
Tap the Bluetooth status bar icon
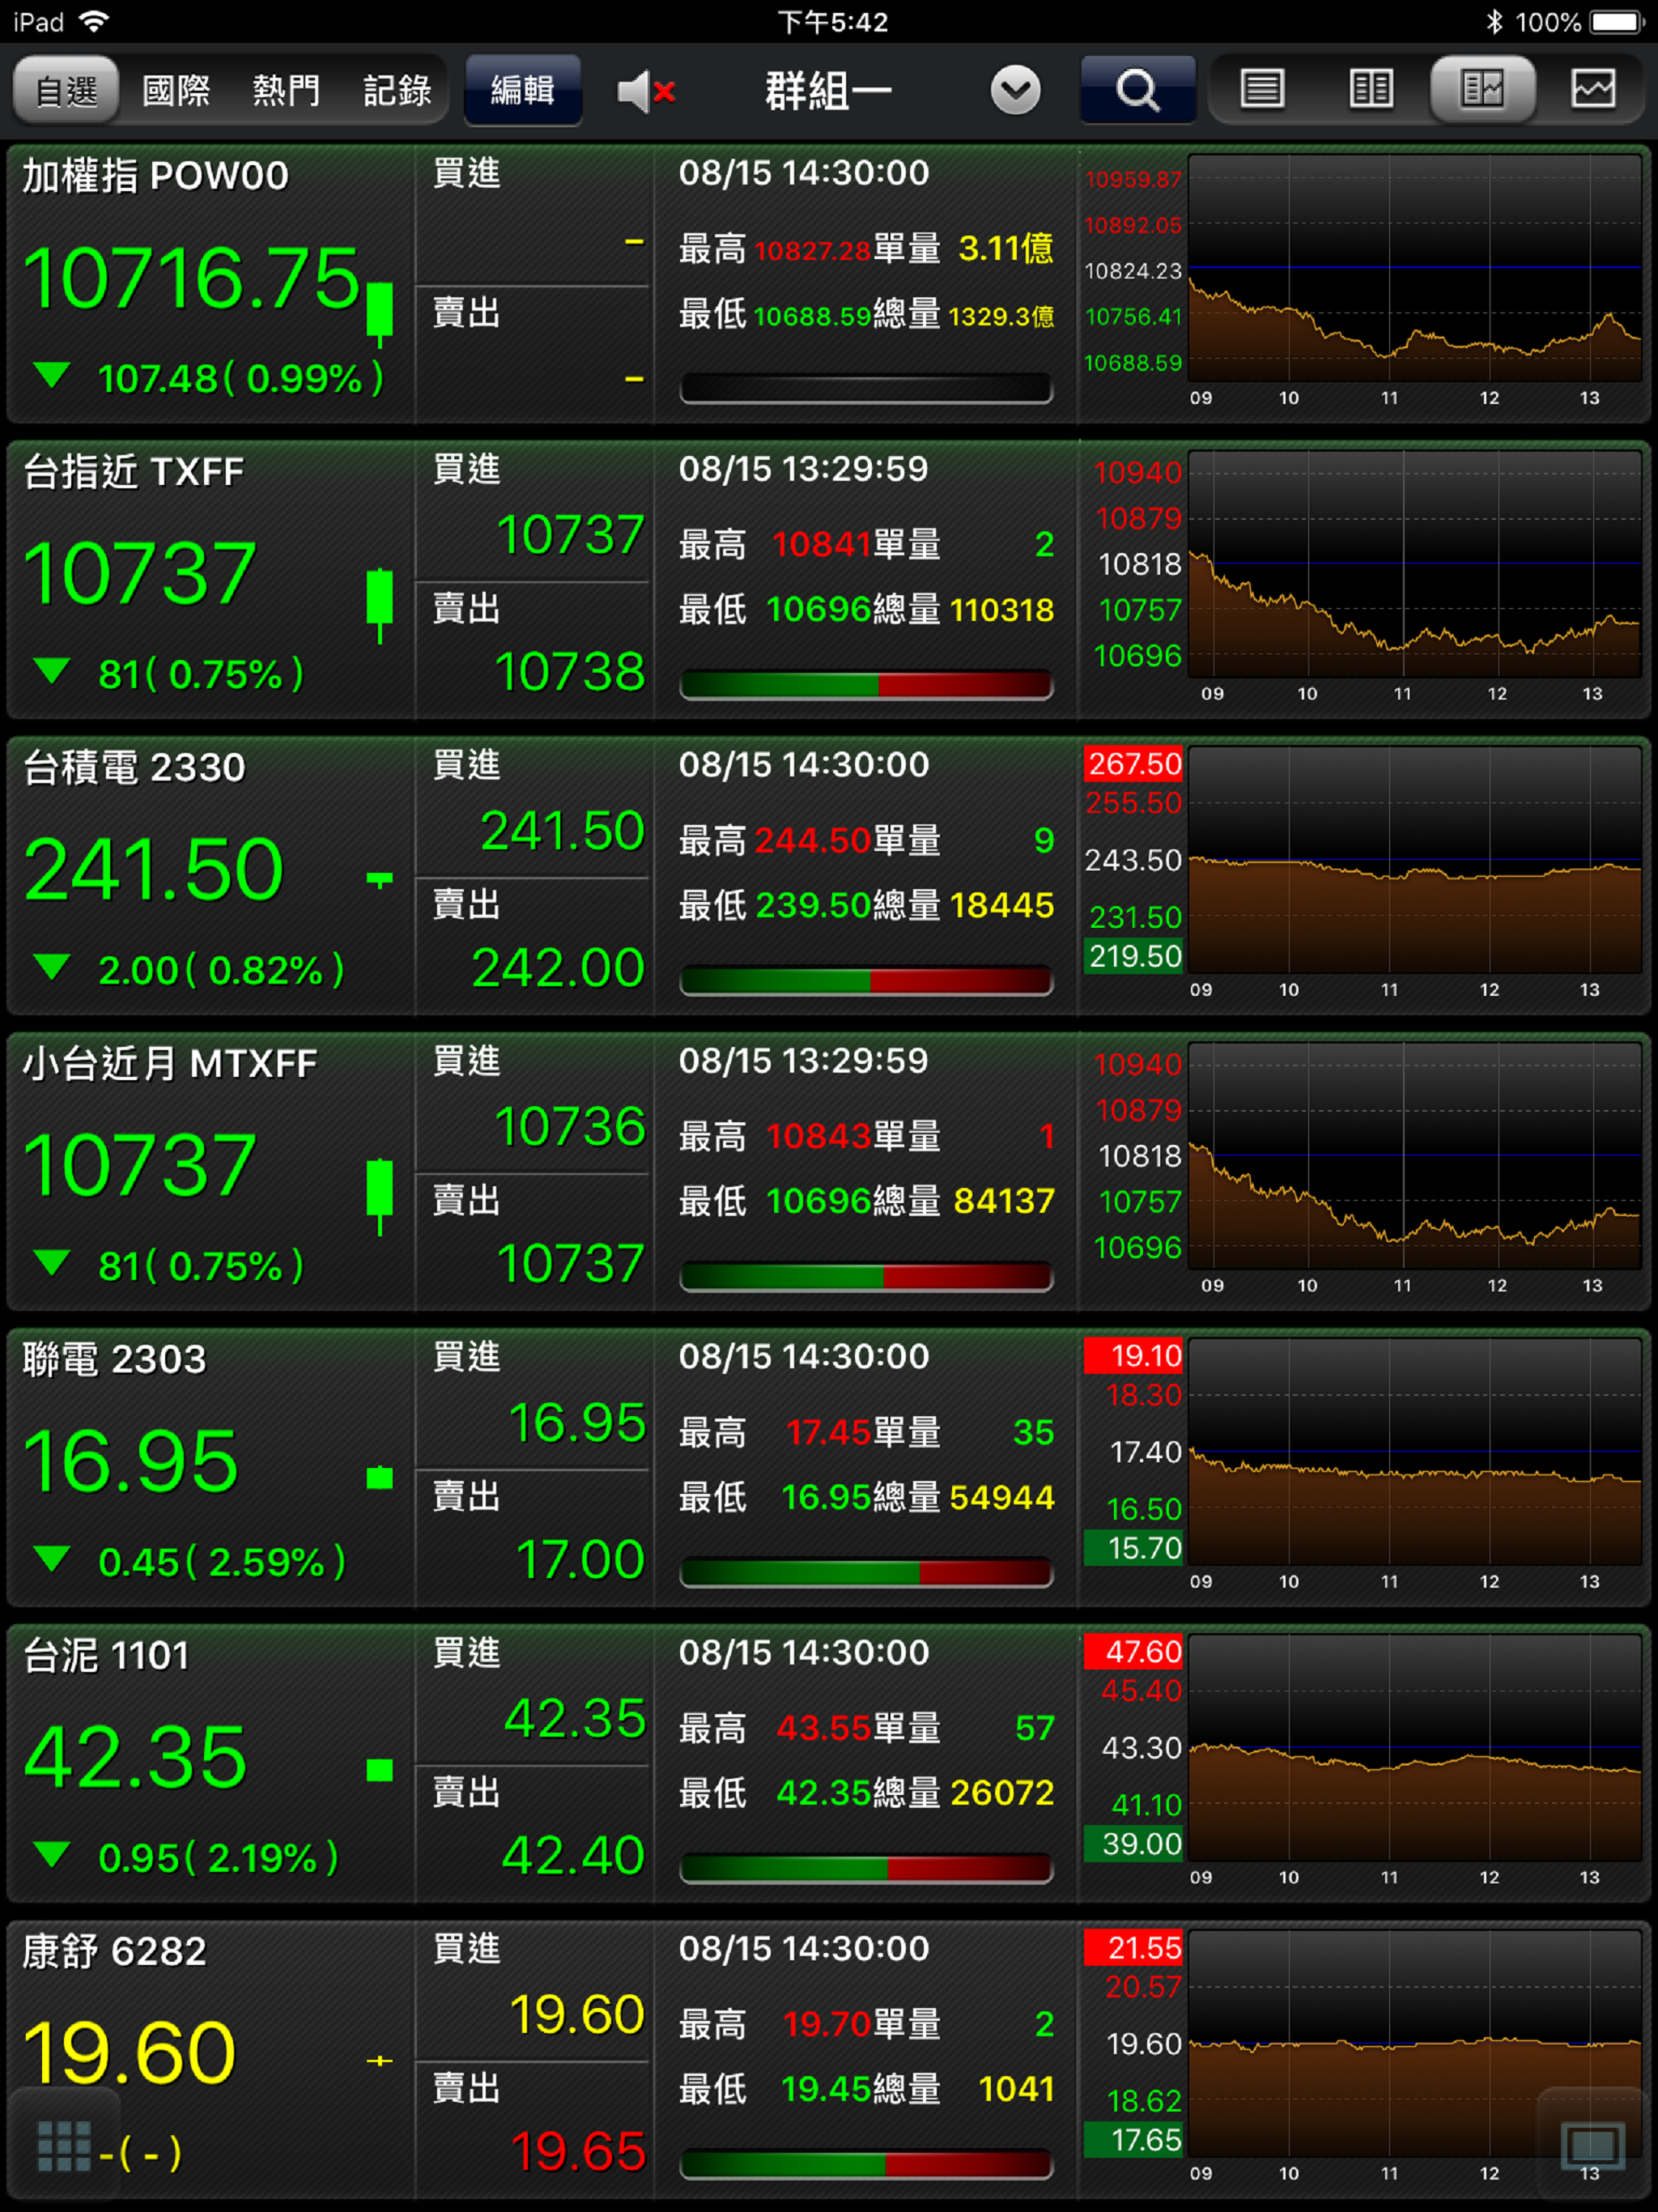tap(1494, 22)
